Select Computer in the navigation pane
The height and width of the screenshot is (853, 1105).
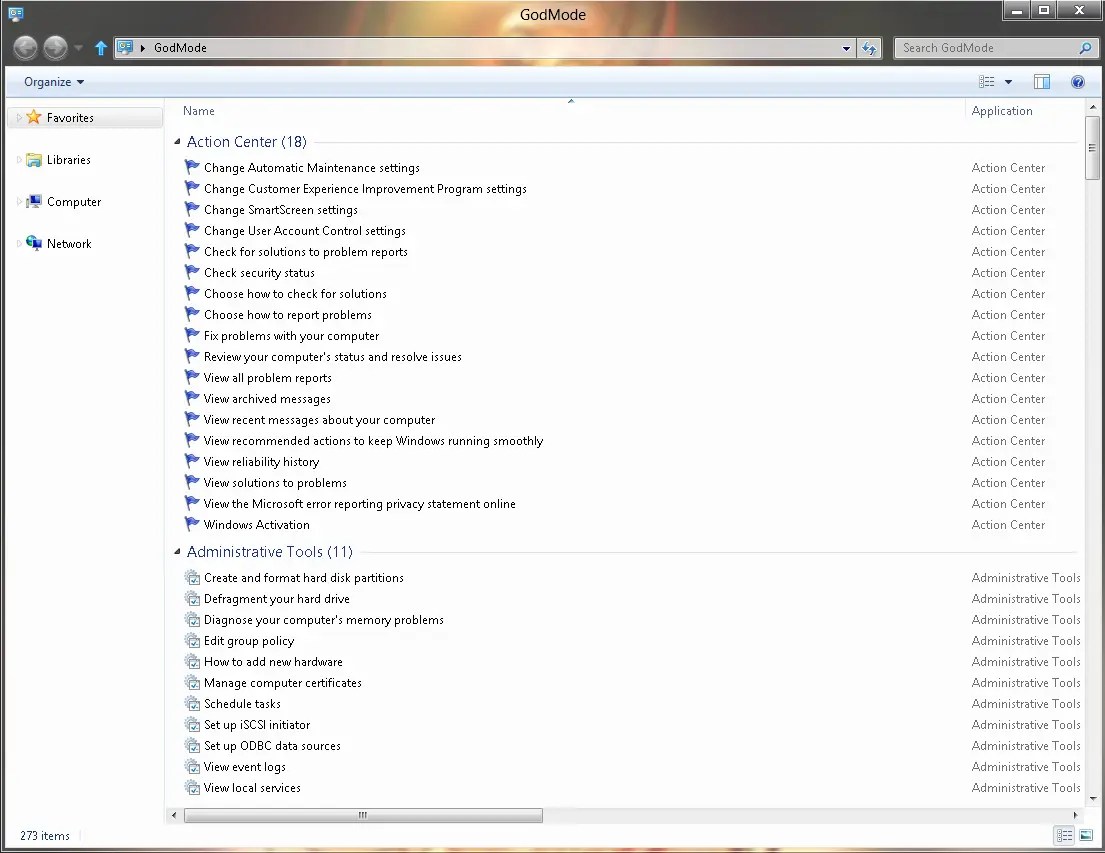(x=74, y=202)
